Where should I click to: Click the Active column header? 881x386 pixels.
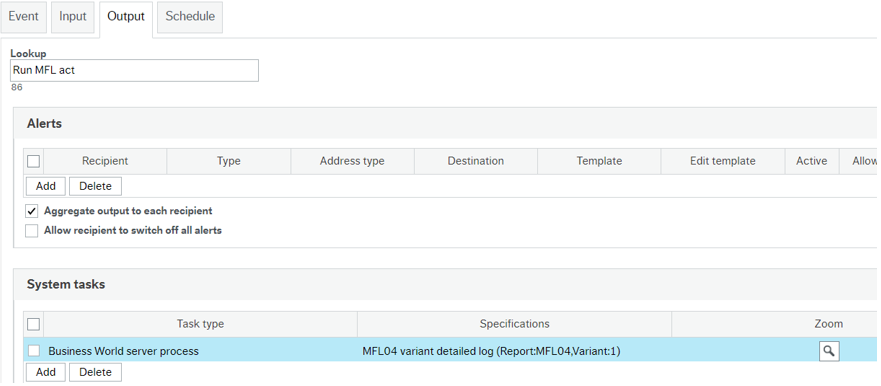(x=812, y=161)
